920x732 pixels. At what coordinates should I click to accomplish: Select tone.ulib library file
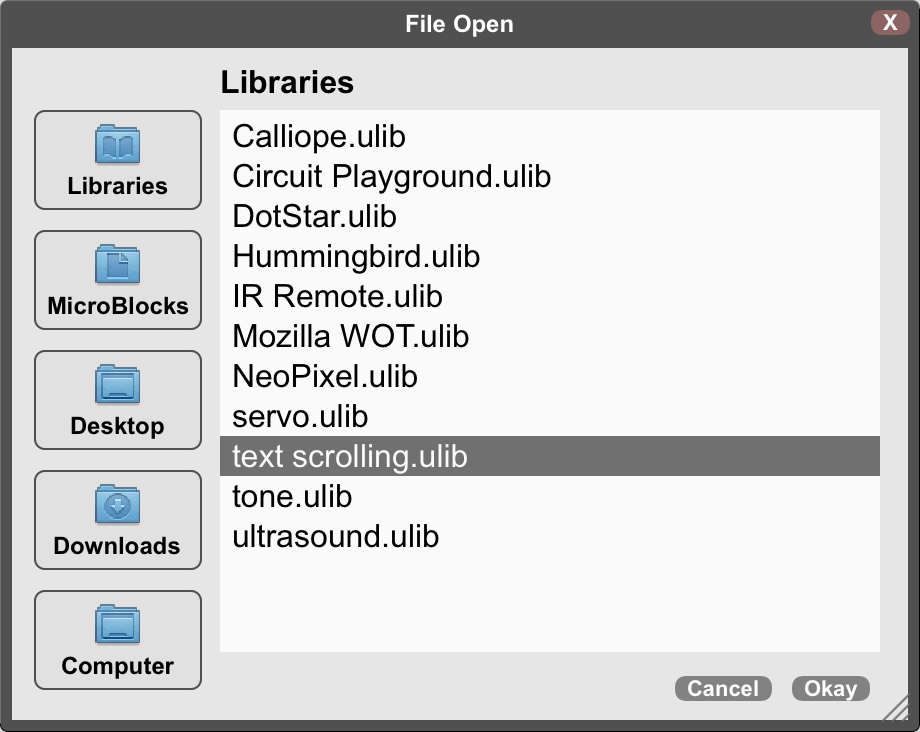pos(550,496)
